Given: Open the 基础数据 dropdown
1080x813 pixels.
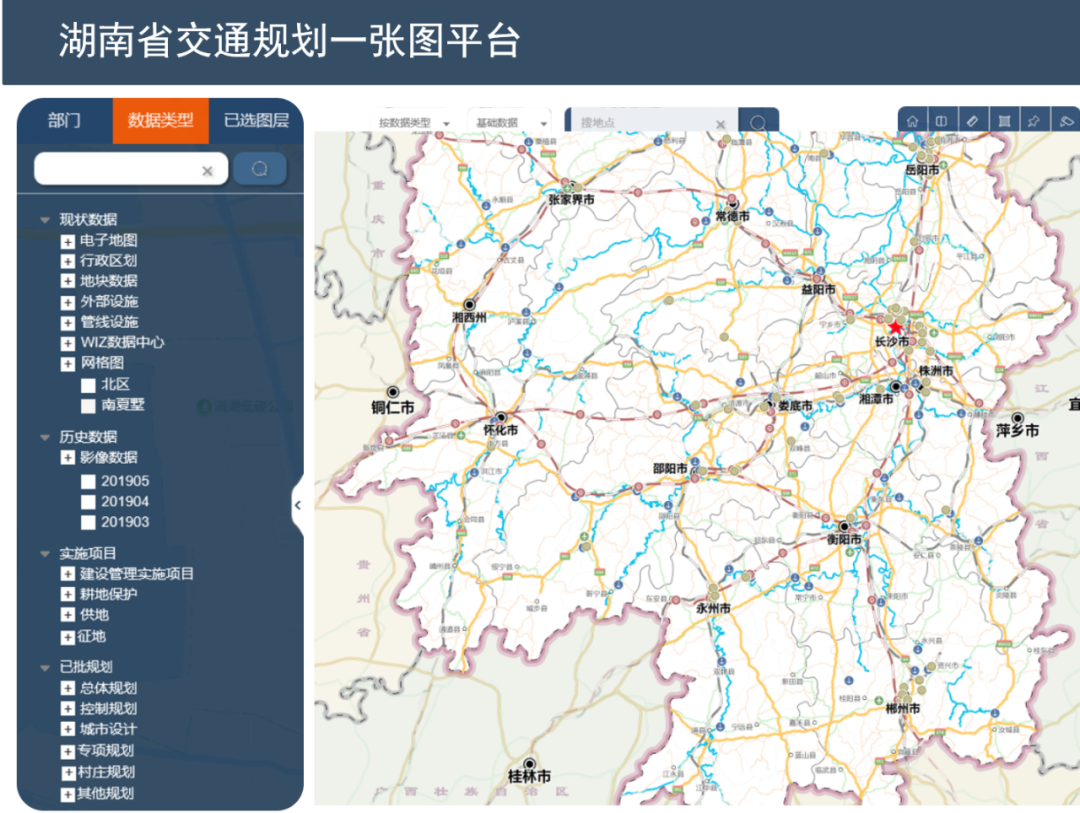Looking at the screenshot, I should tap(512, 123).
